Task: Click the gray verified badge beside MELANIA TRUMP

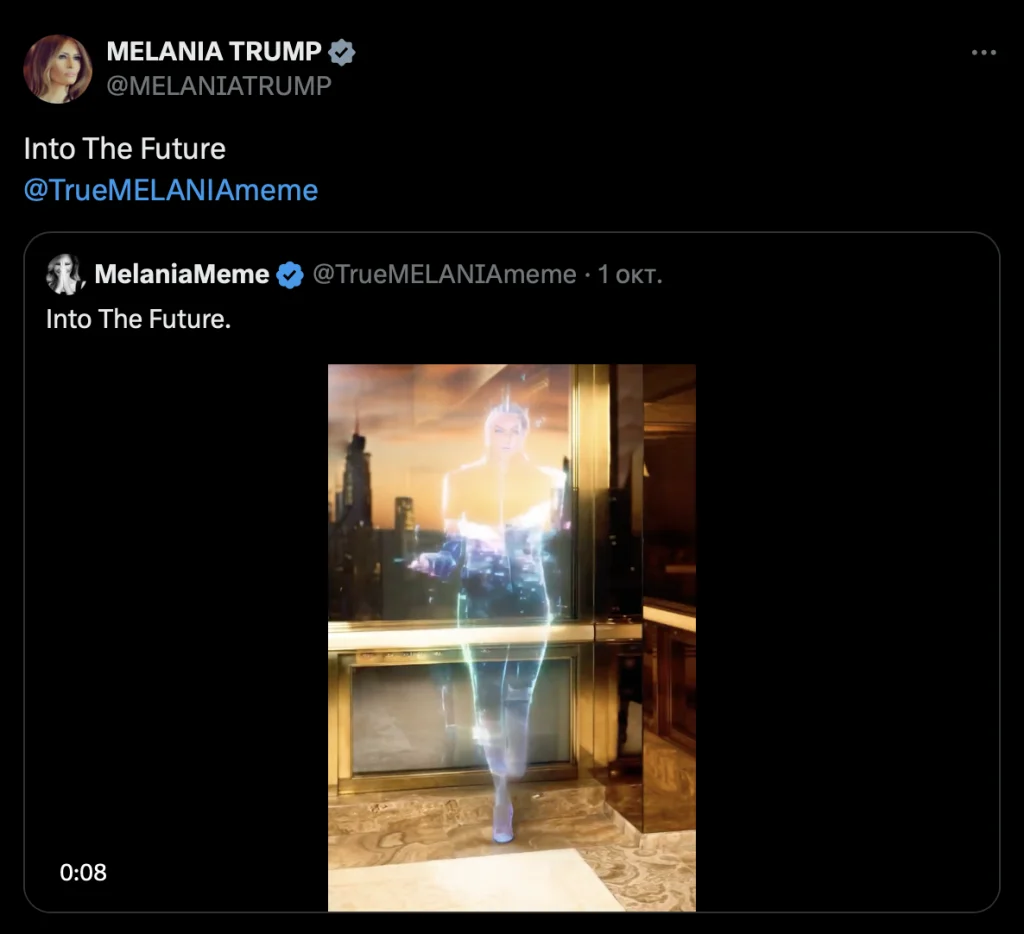Action: point(342,53)
